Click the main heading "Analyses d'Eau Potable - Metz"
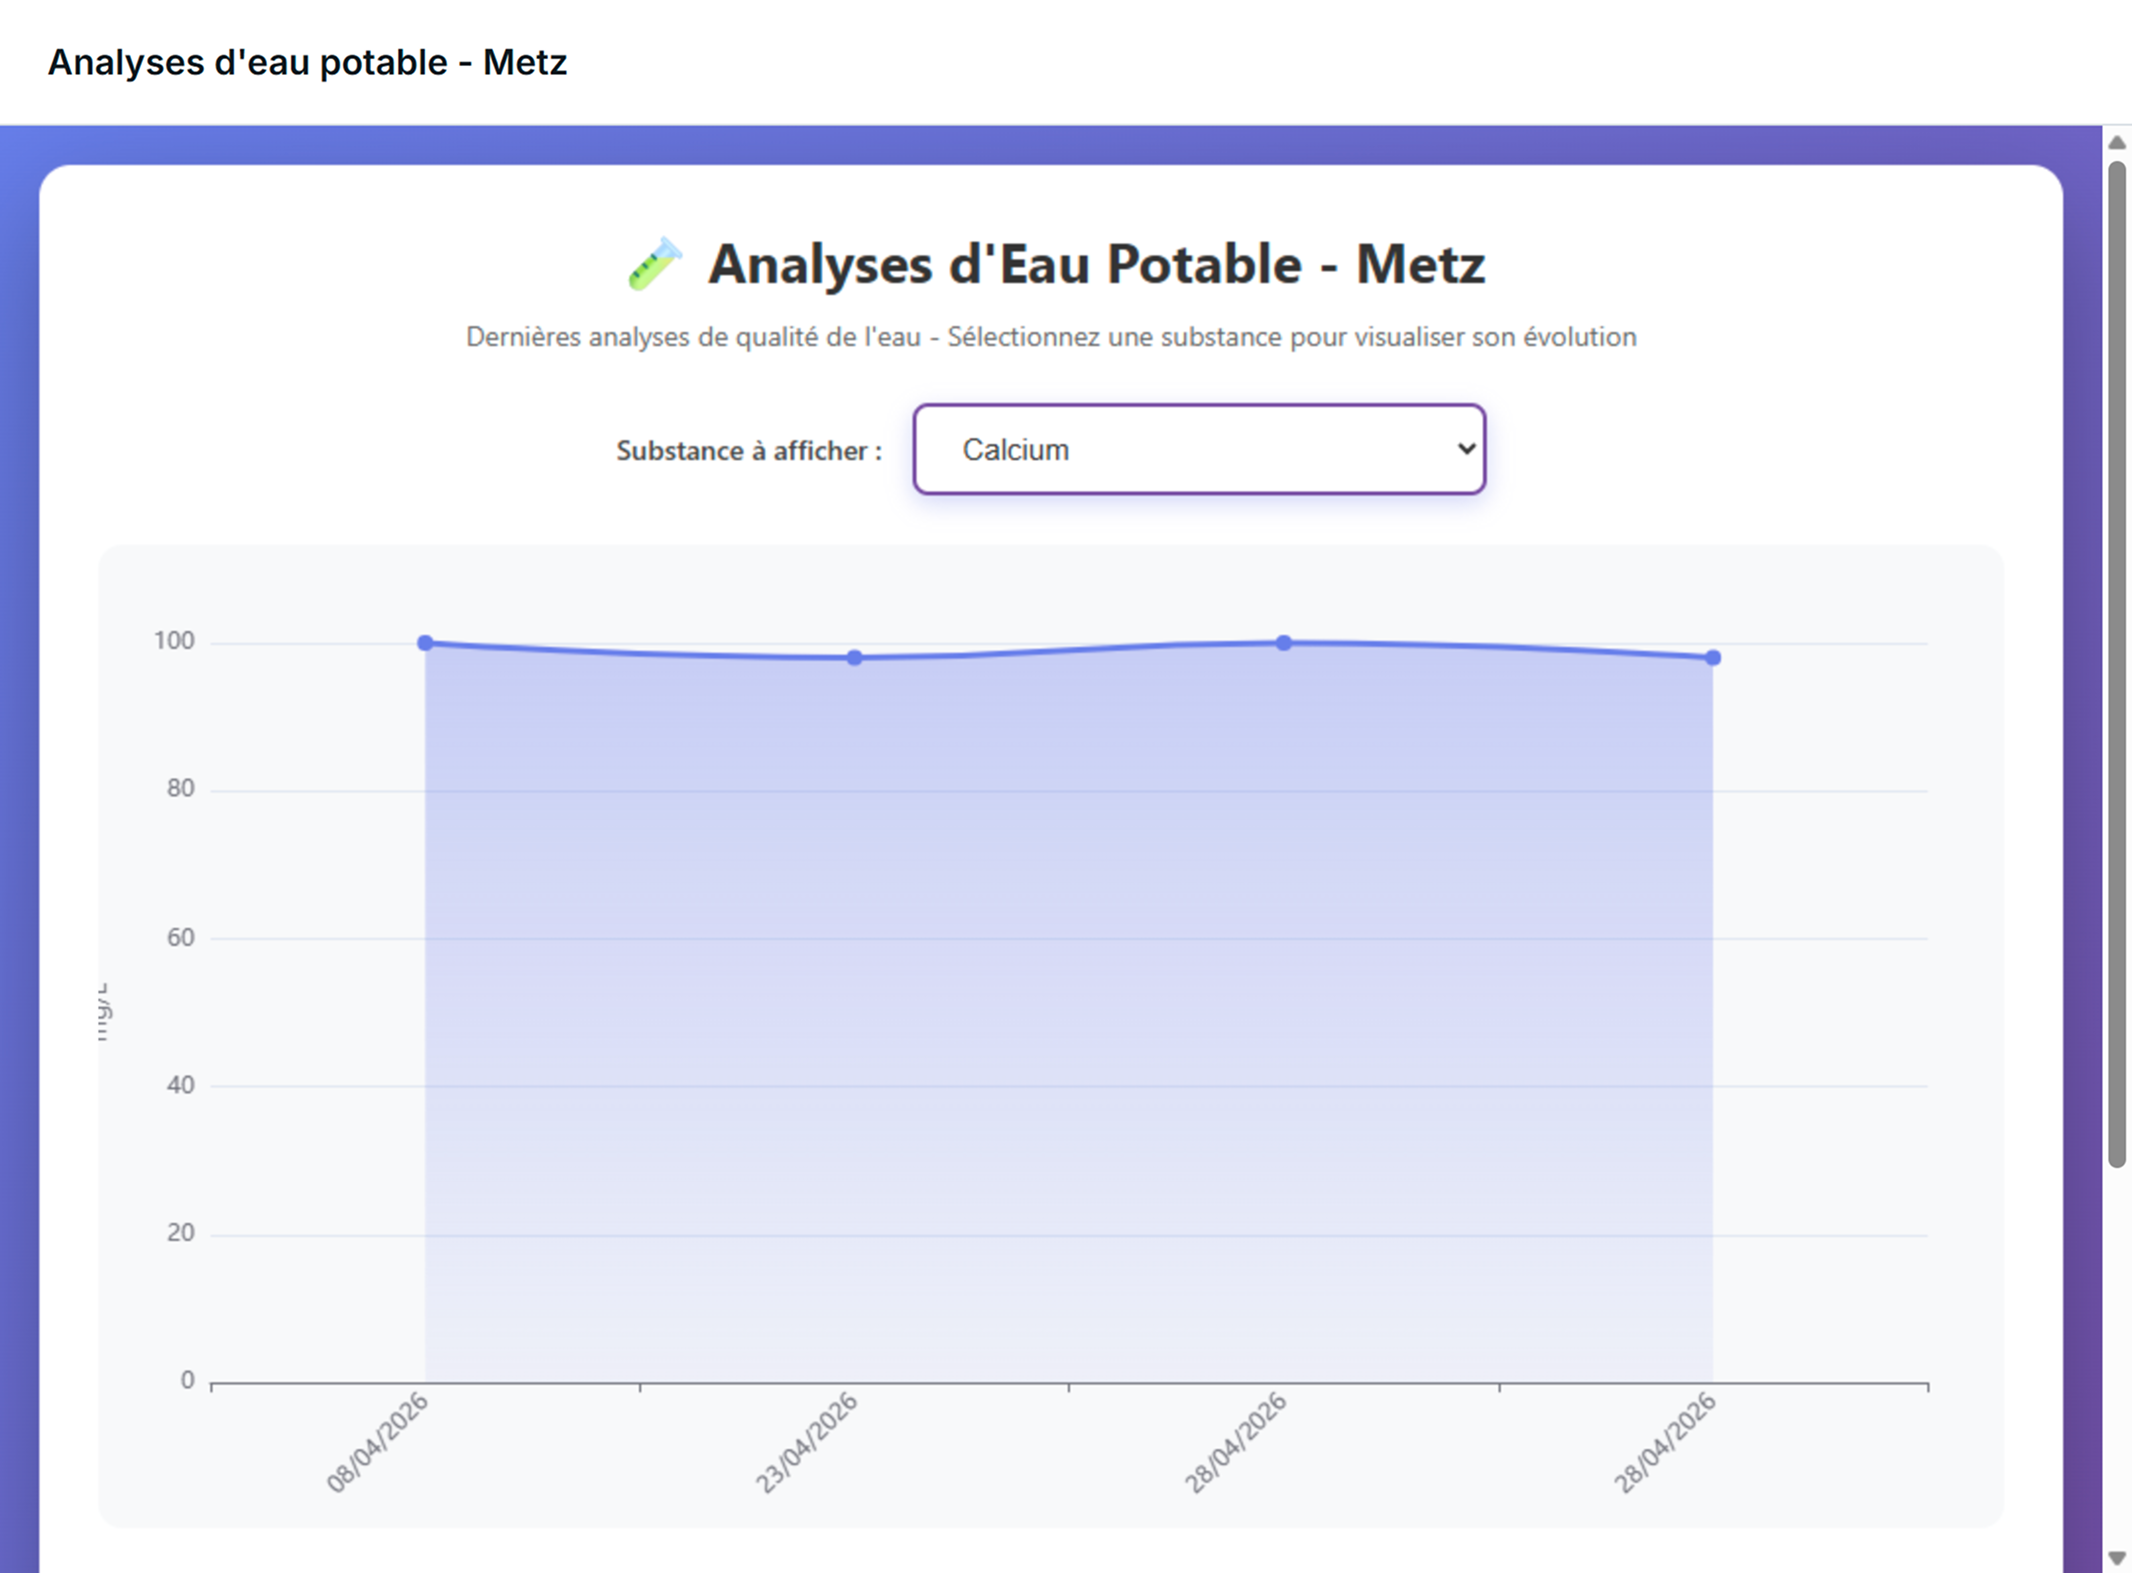 coord(1096,265)
